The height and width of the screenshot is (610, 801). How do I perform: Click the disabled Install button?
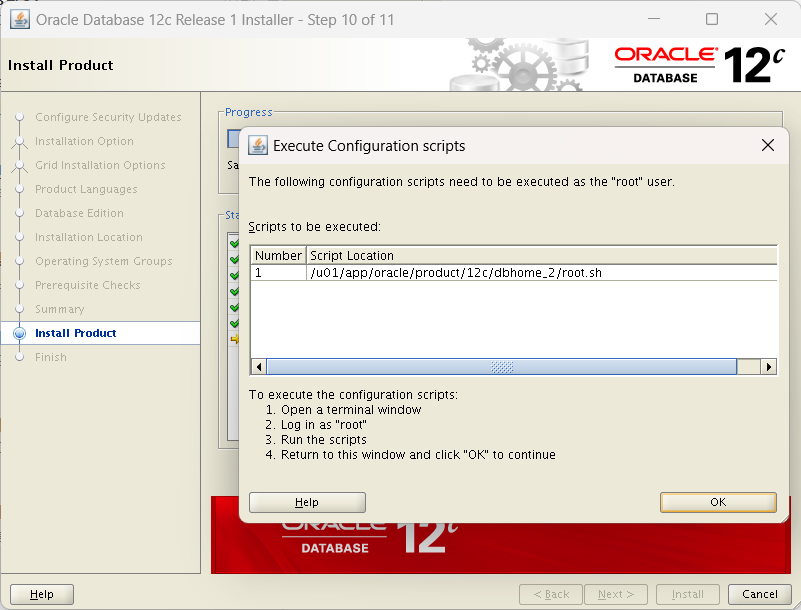688,594
